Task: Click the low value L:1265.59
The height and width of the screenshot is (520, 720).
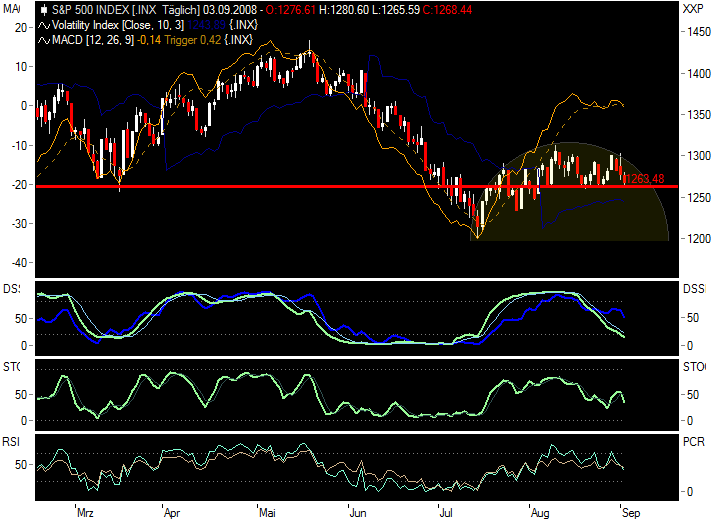Action: coord(396,10)
